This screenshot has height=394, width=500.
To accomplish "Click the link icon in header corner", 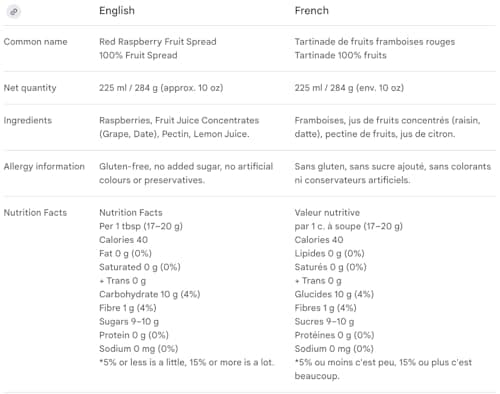I will tap(14, 12).
